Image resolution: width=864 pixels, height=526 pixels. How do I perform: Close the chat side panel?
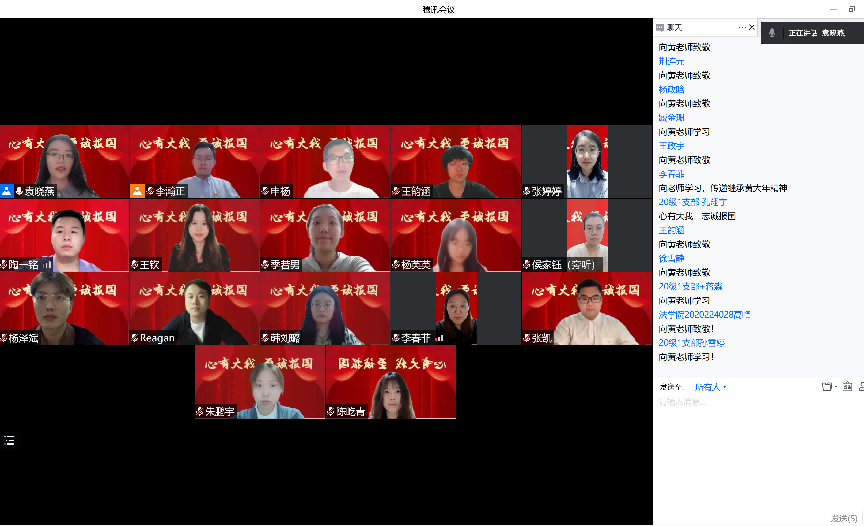coord(752,27)
